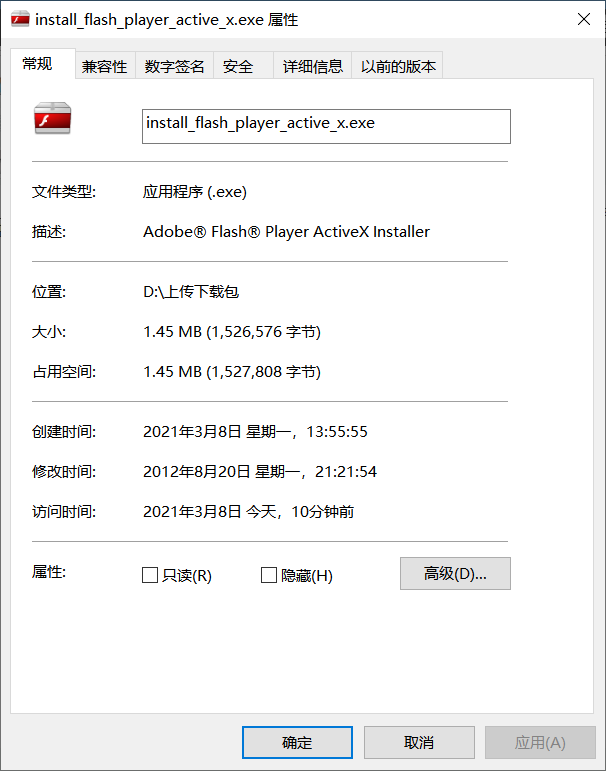Open the 以前的版本 tab
The image size is (606, 771).
pyautogui.click(x=398, y=66)
